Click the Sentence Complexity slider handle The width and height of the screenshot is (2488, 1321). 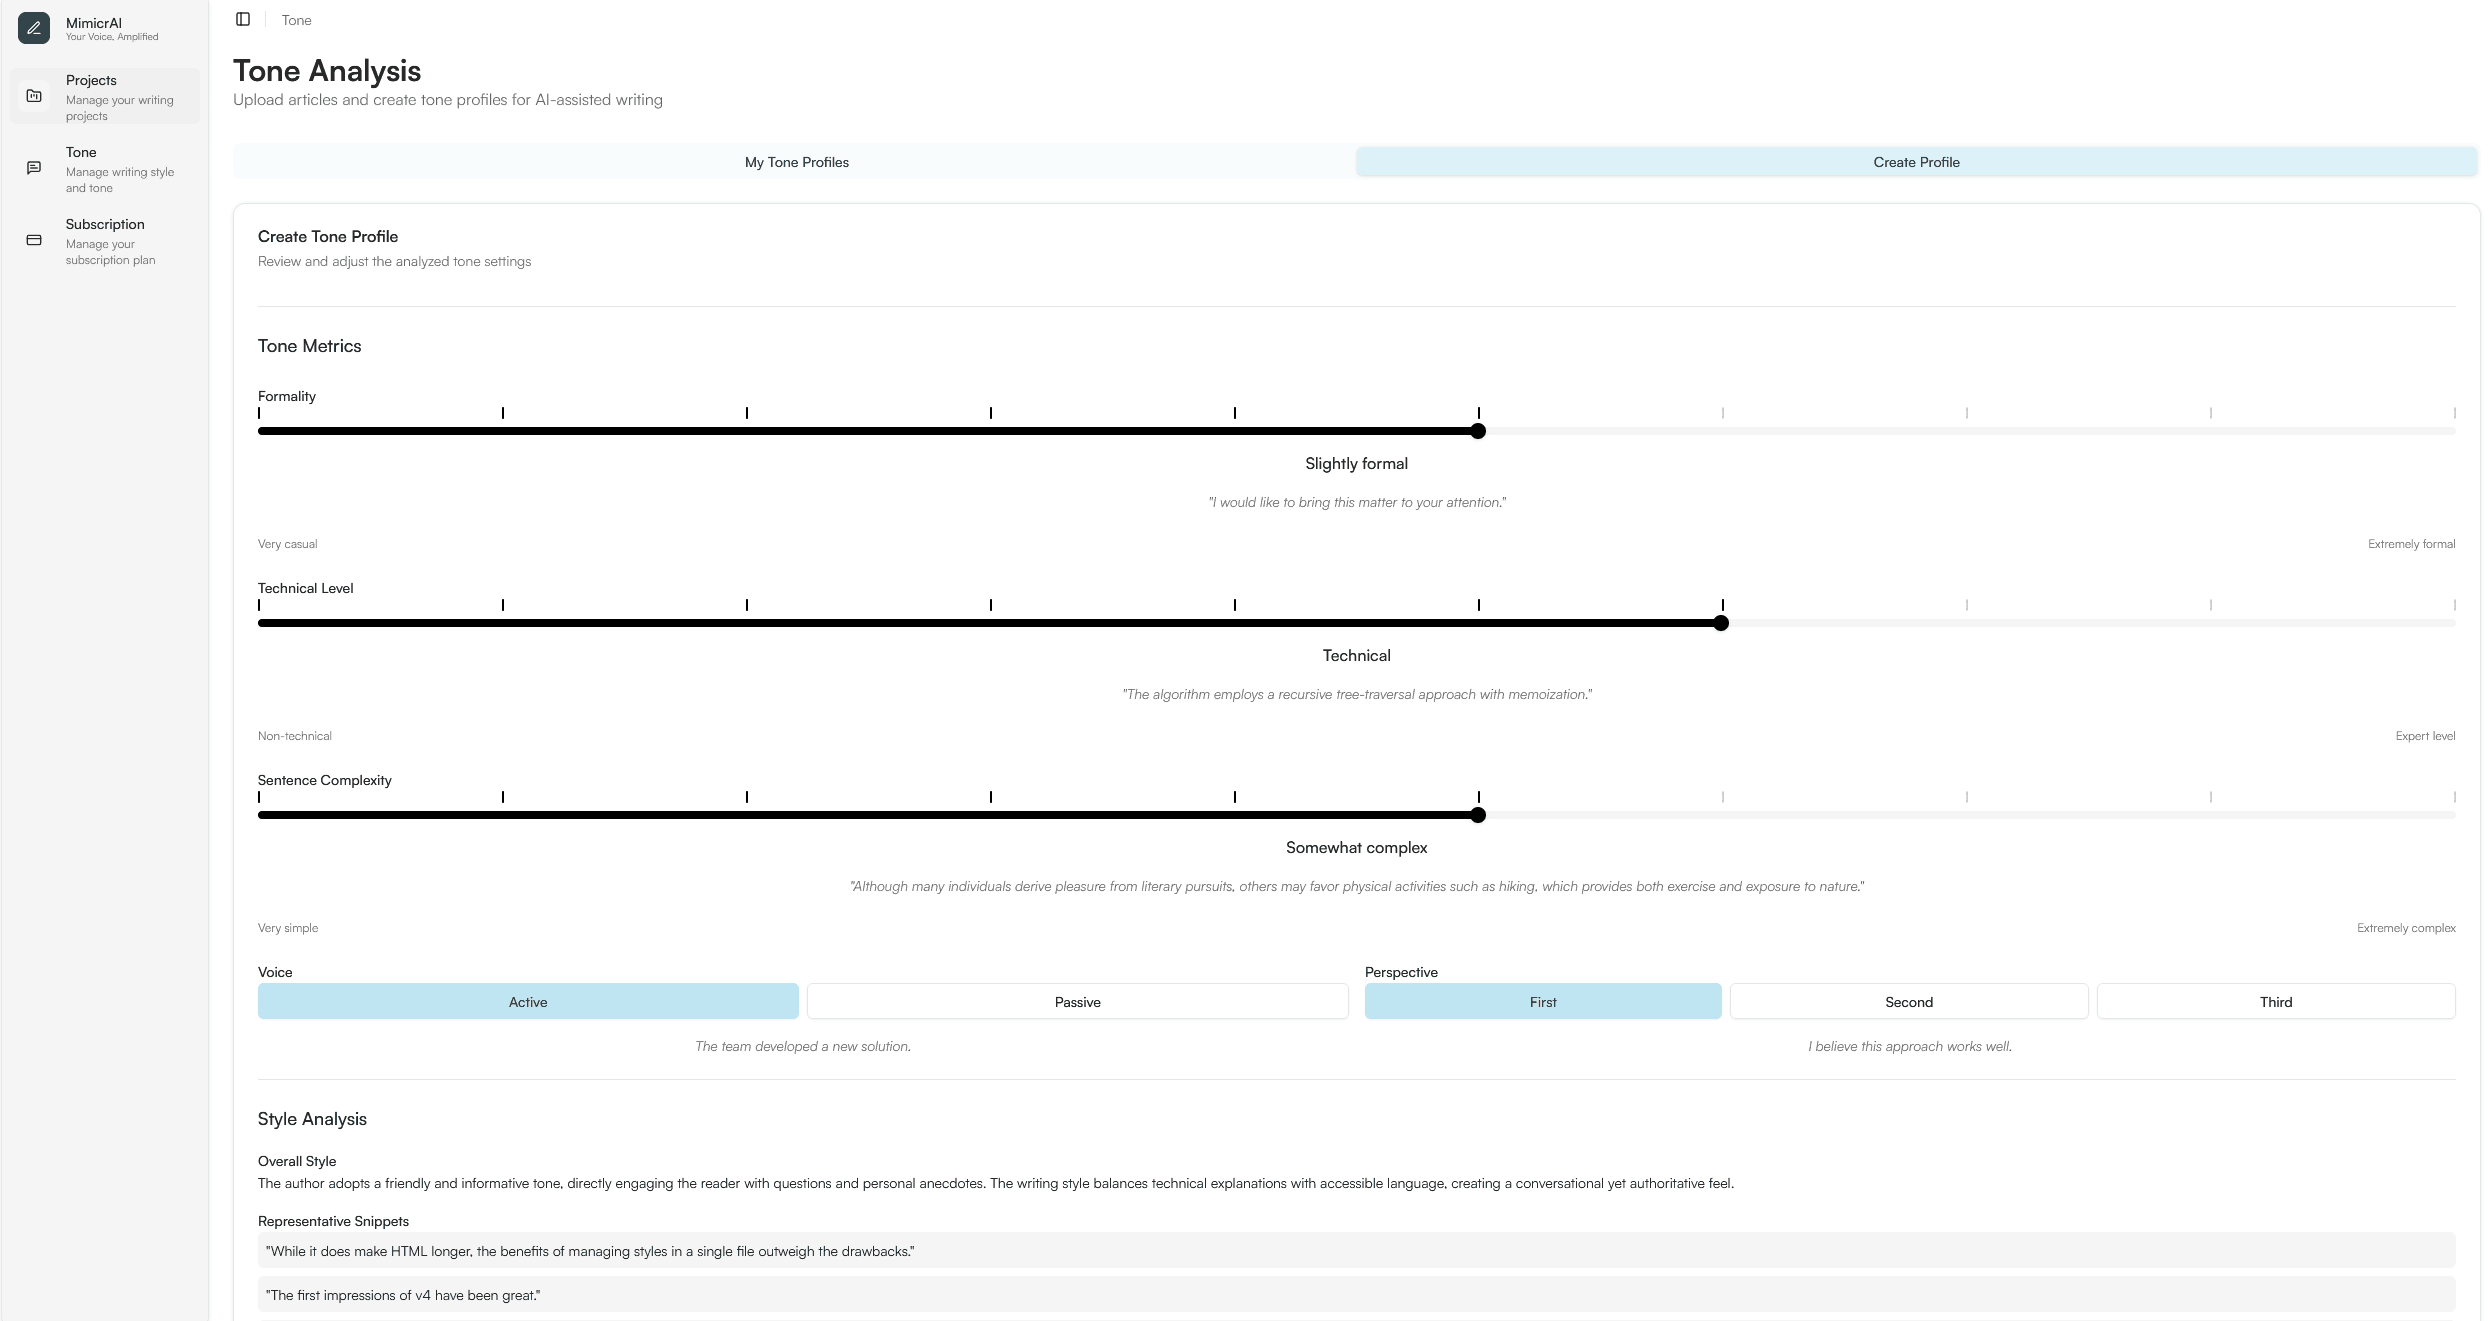click(x=1478, y=815)
